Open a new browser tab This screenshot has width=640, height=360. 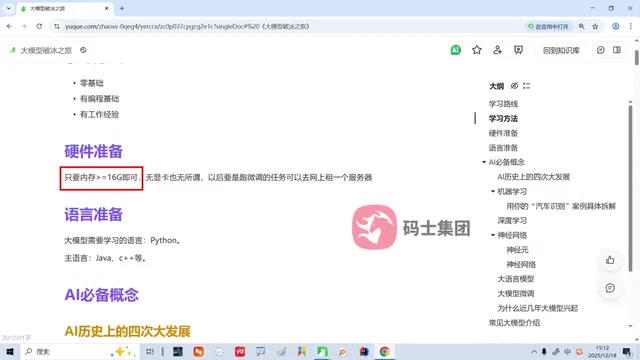coord(122,8)
